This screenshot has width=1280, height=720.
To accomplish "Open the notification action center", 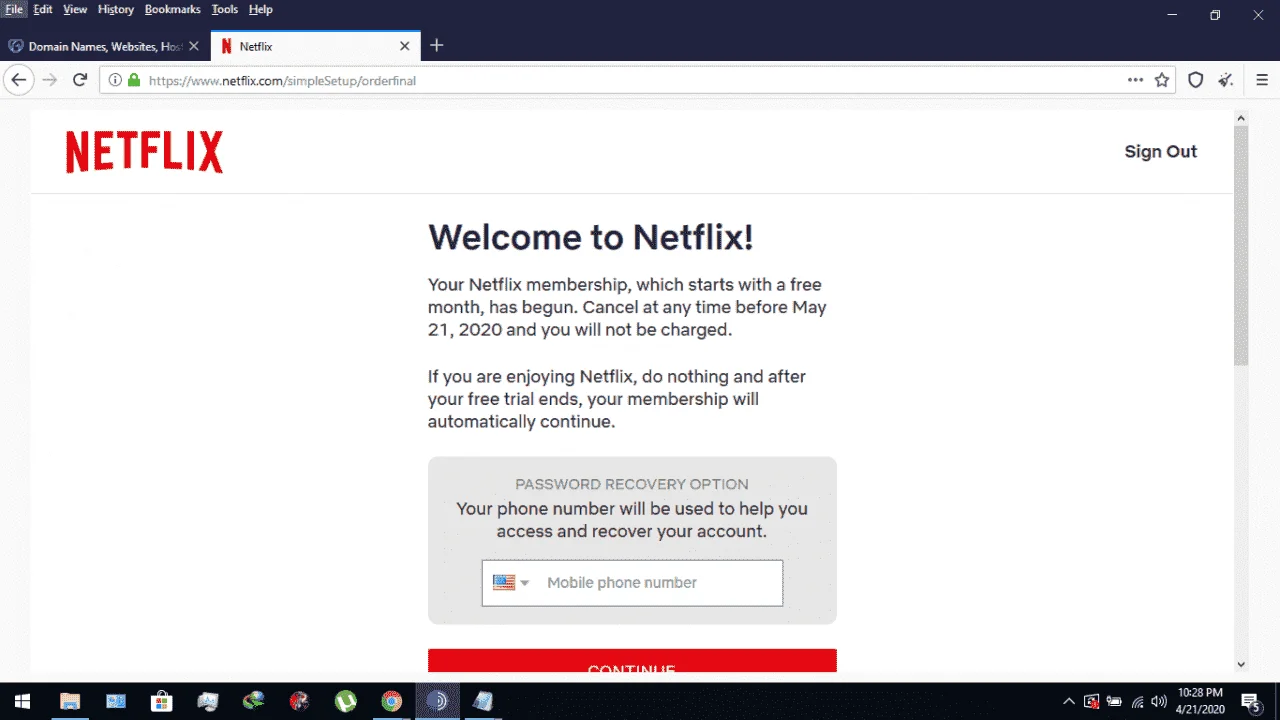I will (1251, 701).
